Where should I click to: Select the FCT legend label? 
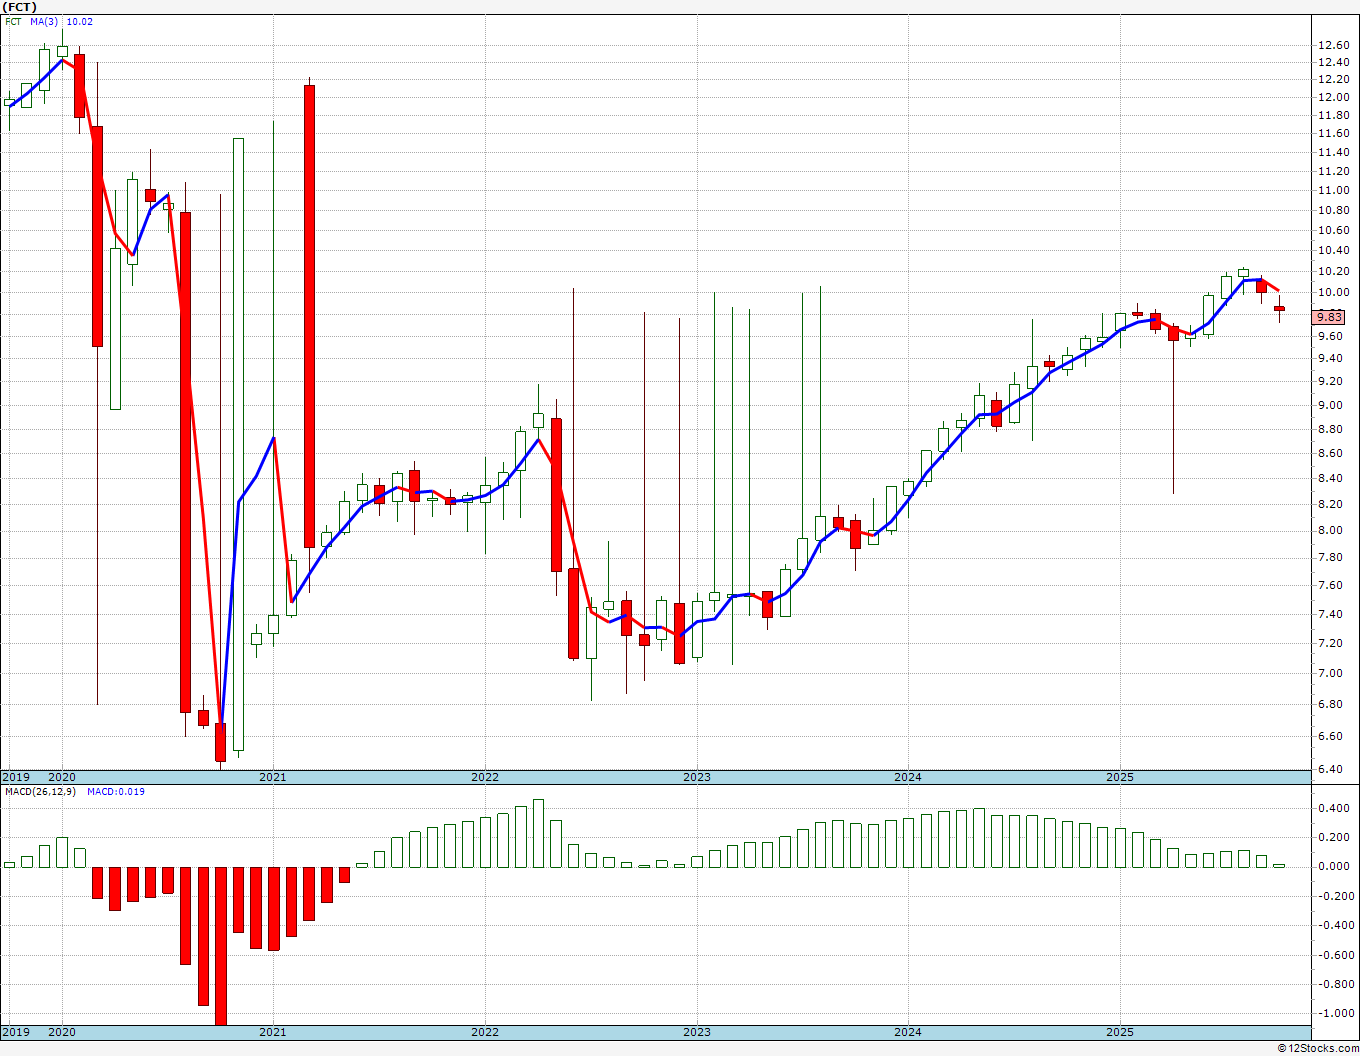pyautogui.click(x=14, y=21)
